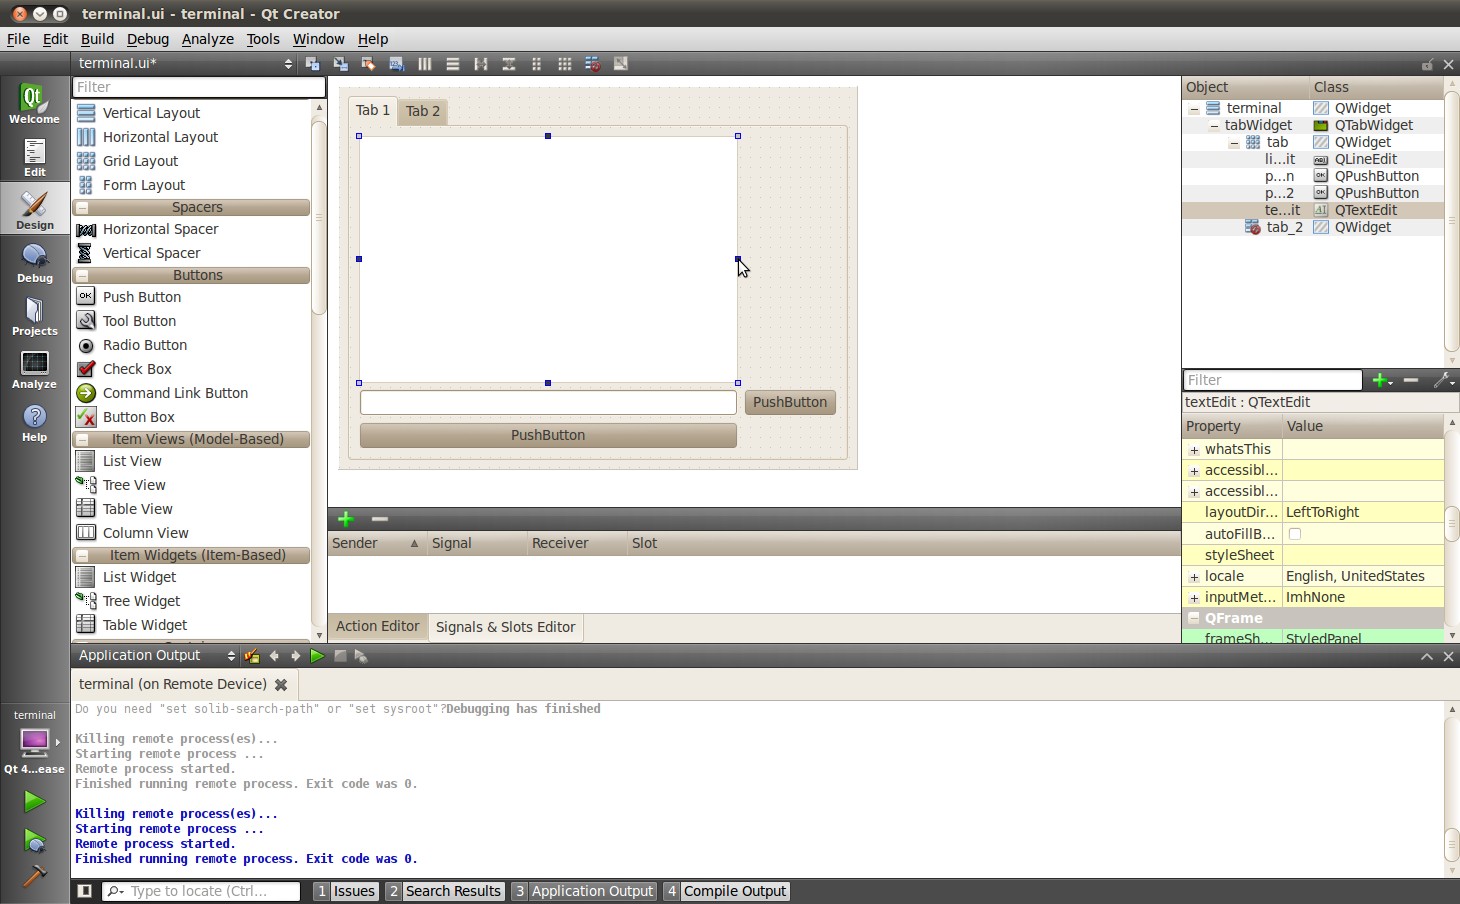This screenshot has width=1460, height=904.
Task: Collapse the tabWidget node in object tree
Action: coord(1214,126)
